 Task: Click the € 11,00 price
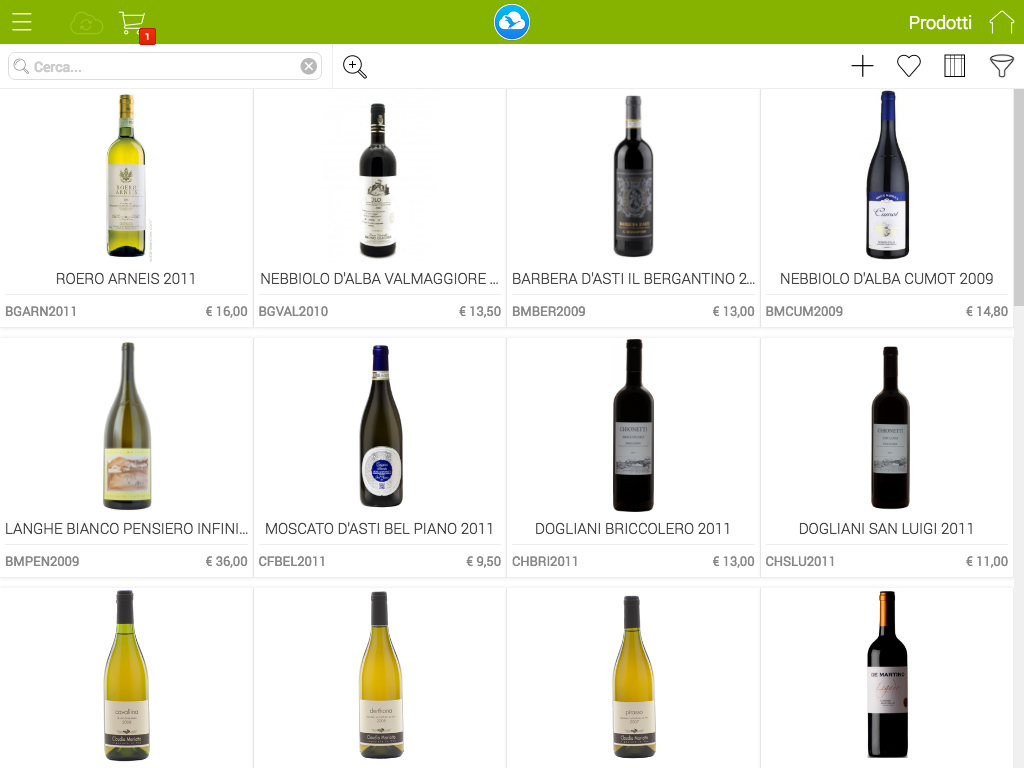pyautogui.click(x=987, y=562)
